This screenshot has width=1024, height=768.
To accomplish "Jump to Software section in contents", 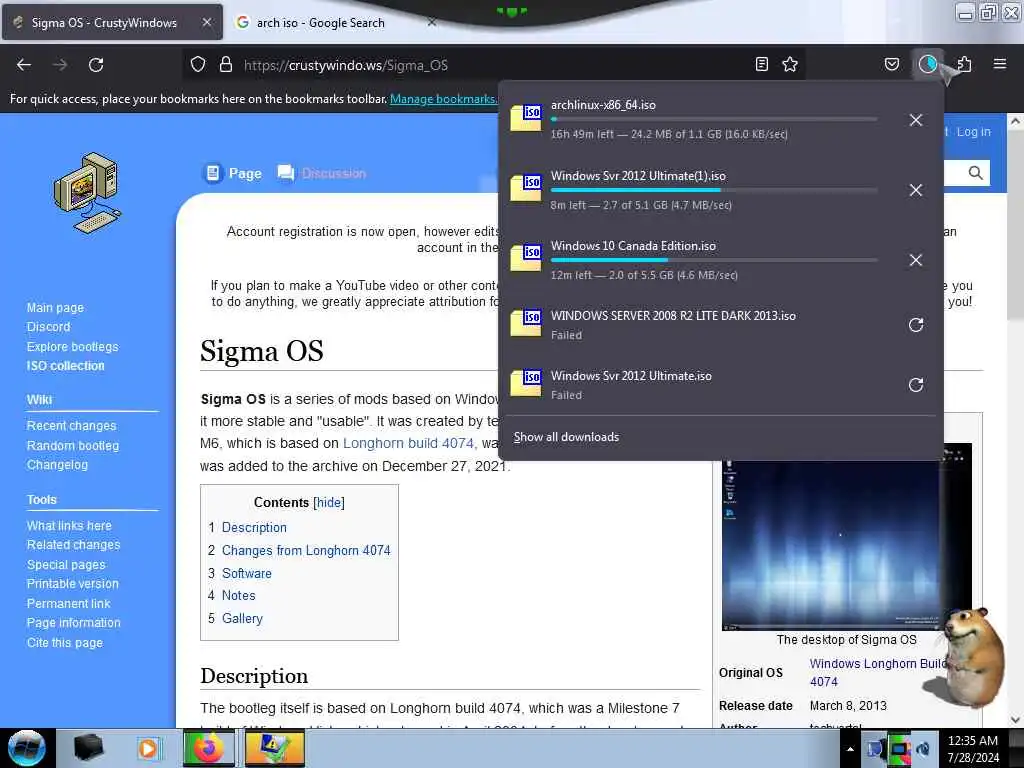I will point(247,573).
